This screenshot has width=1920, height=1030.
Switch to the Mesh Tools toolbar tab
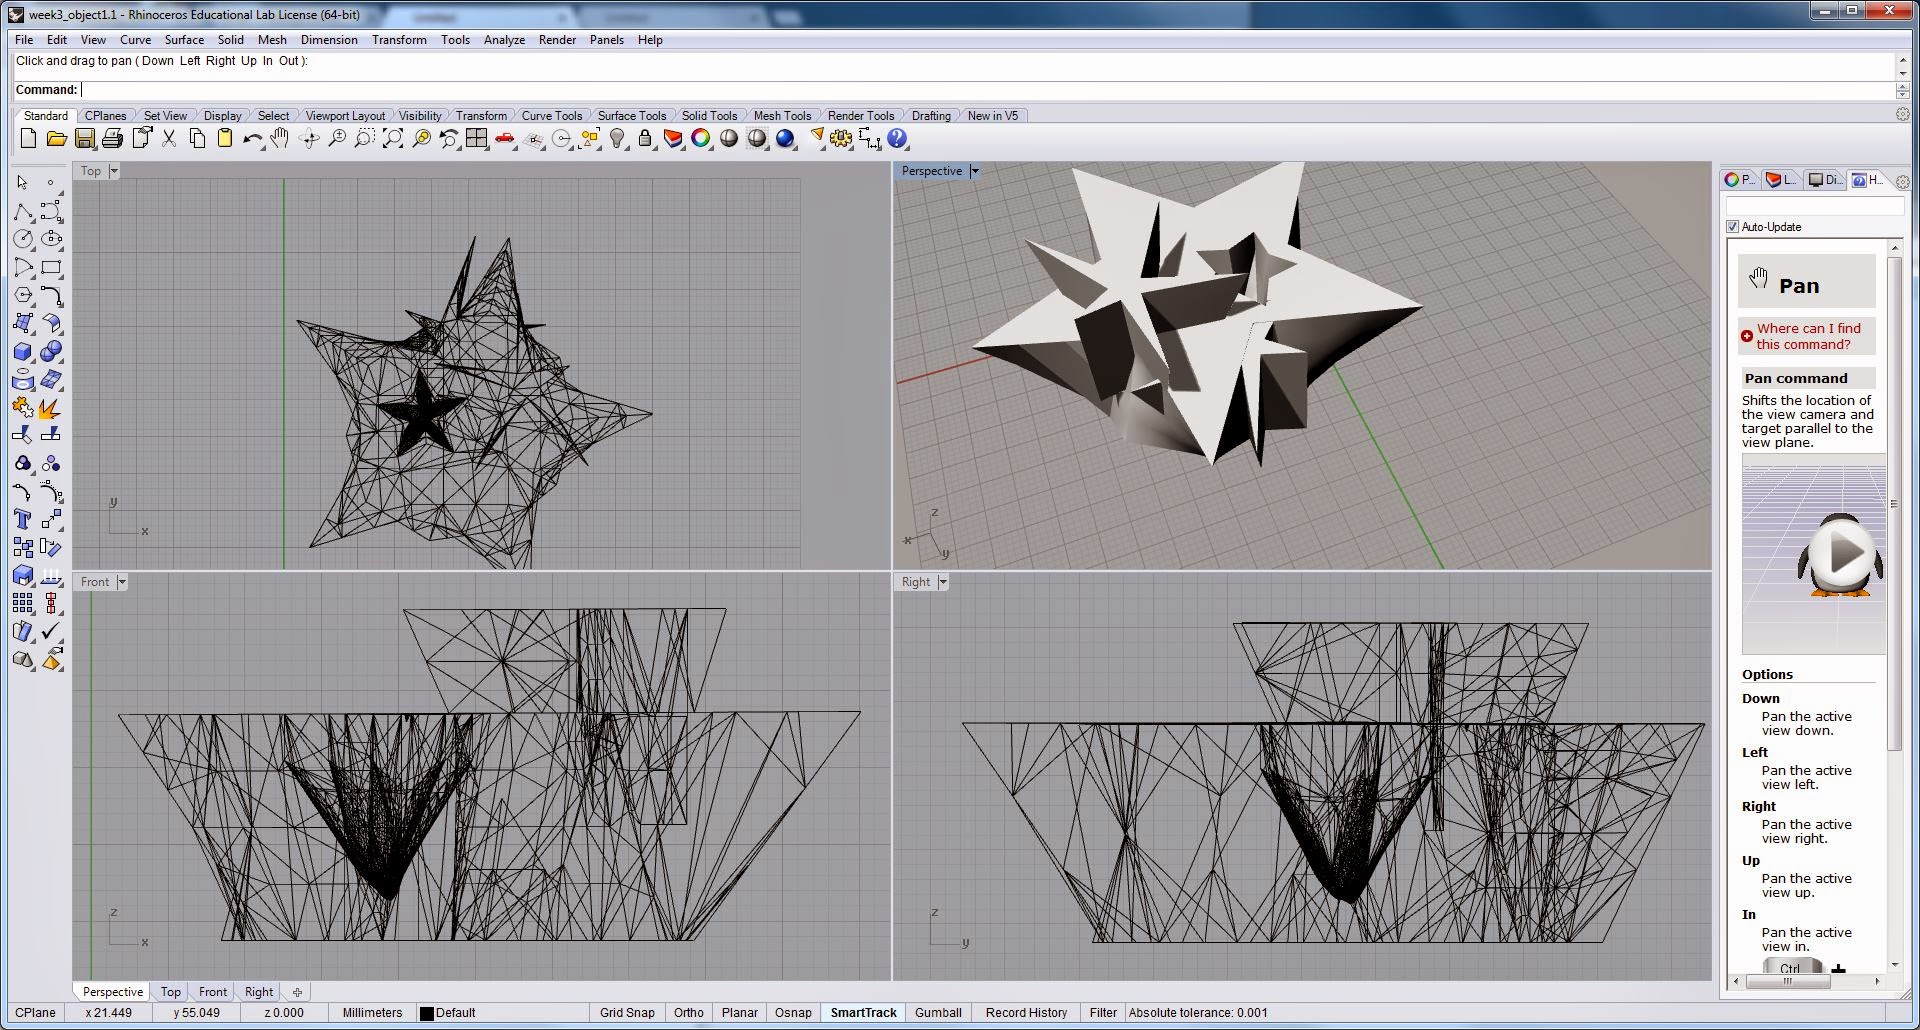click(782, 116)
